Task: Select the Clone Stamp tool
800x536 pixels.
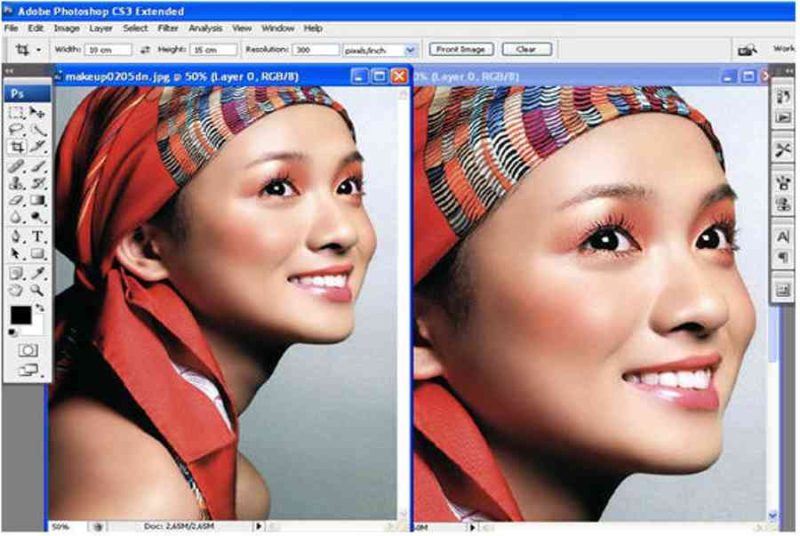Action: [17, 183]
